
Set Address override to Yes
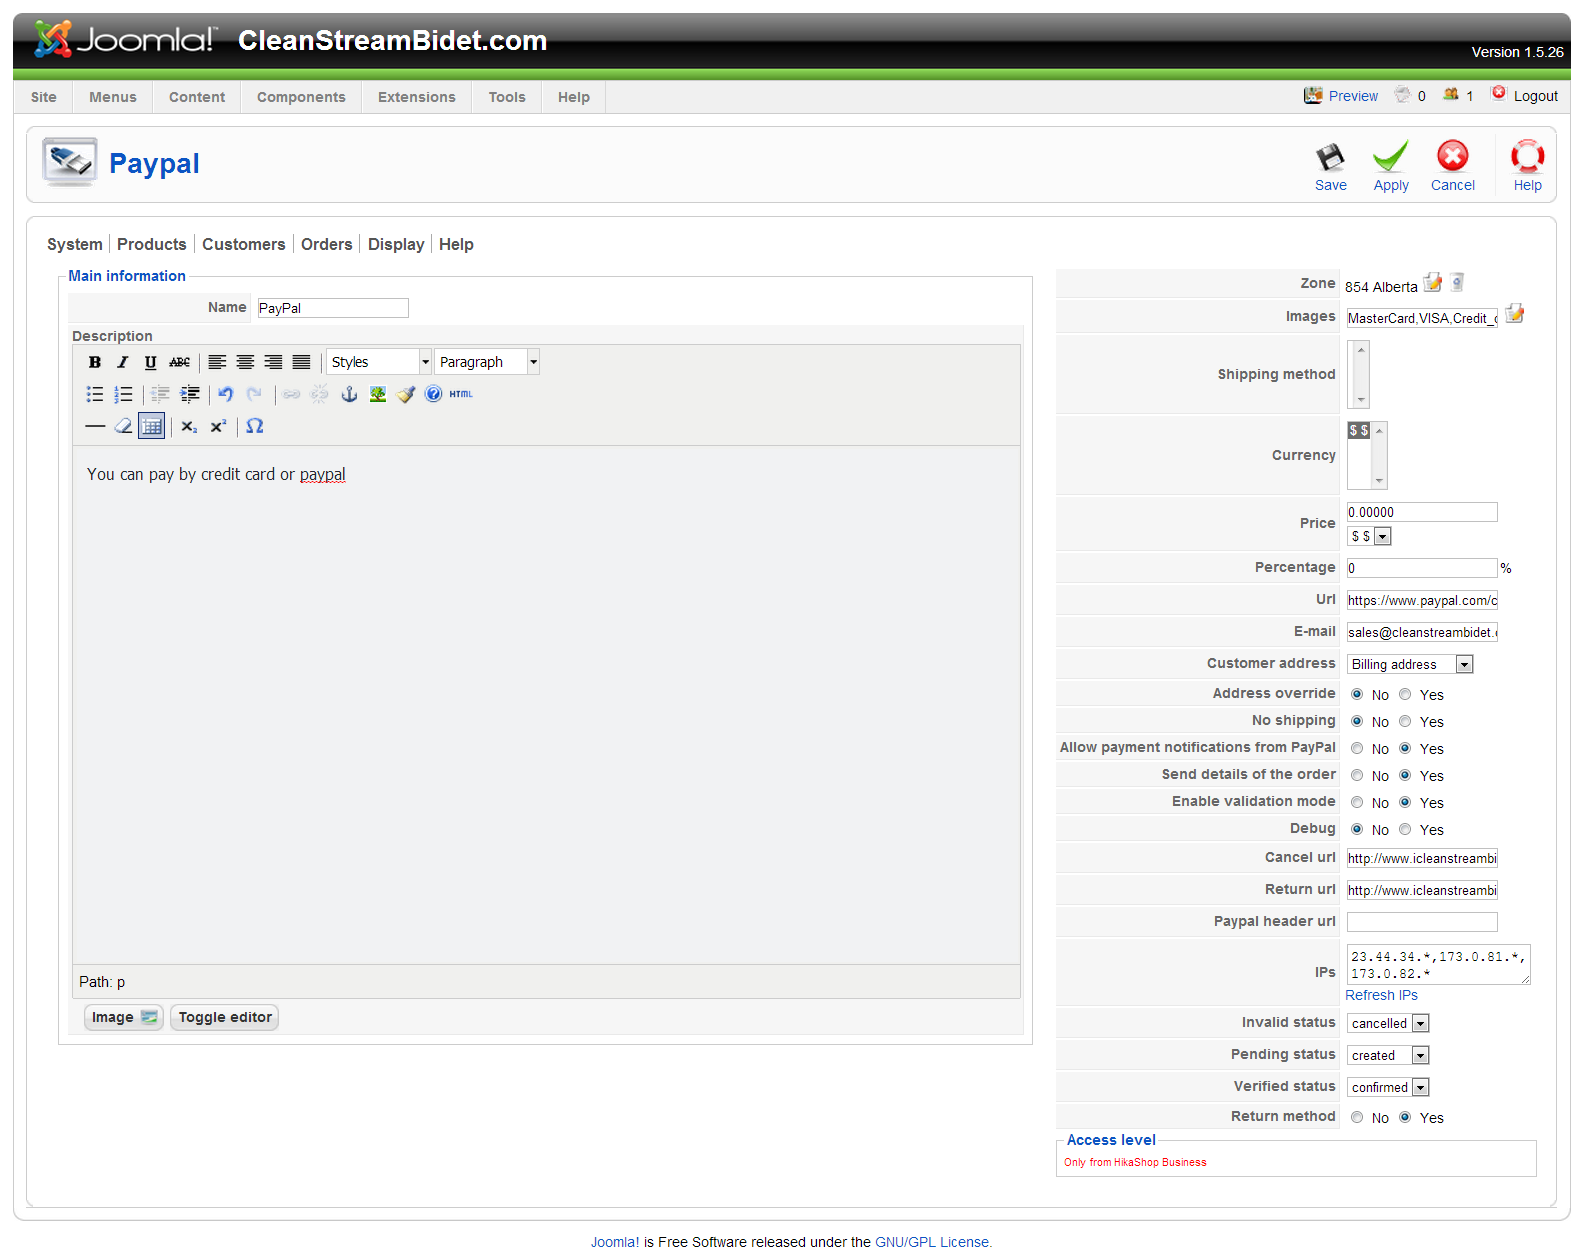pos(1405,694)
